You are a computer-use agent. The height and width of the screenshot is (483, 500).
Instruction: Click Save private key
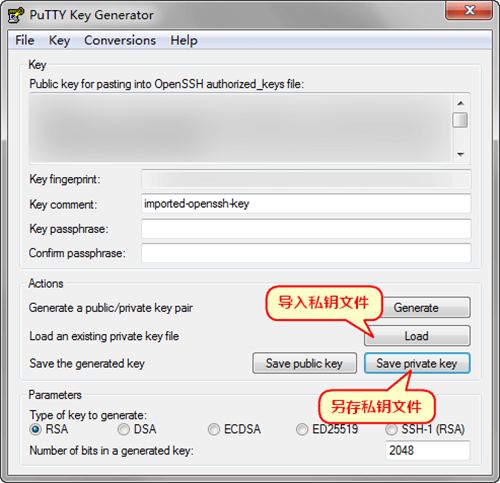pos(417,363)
